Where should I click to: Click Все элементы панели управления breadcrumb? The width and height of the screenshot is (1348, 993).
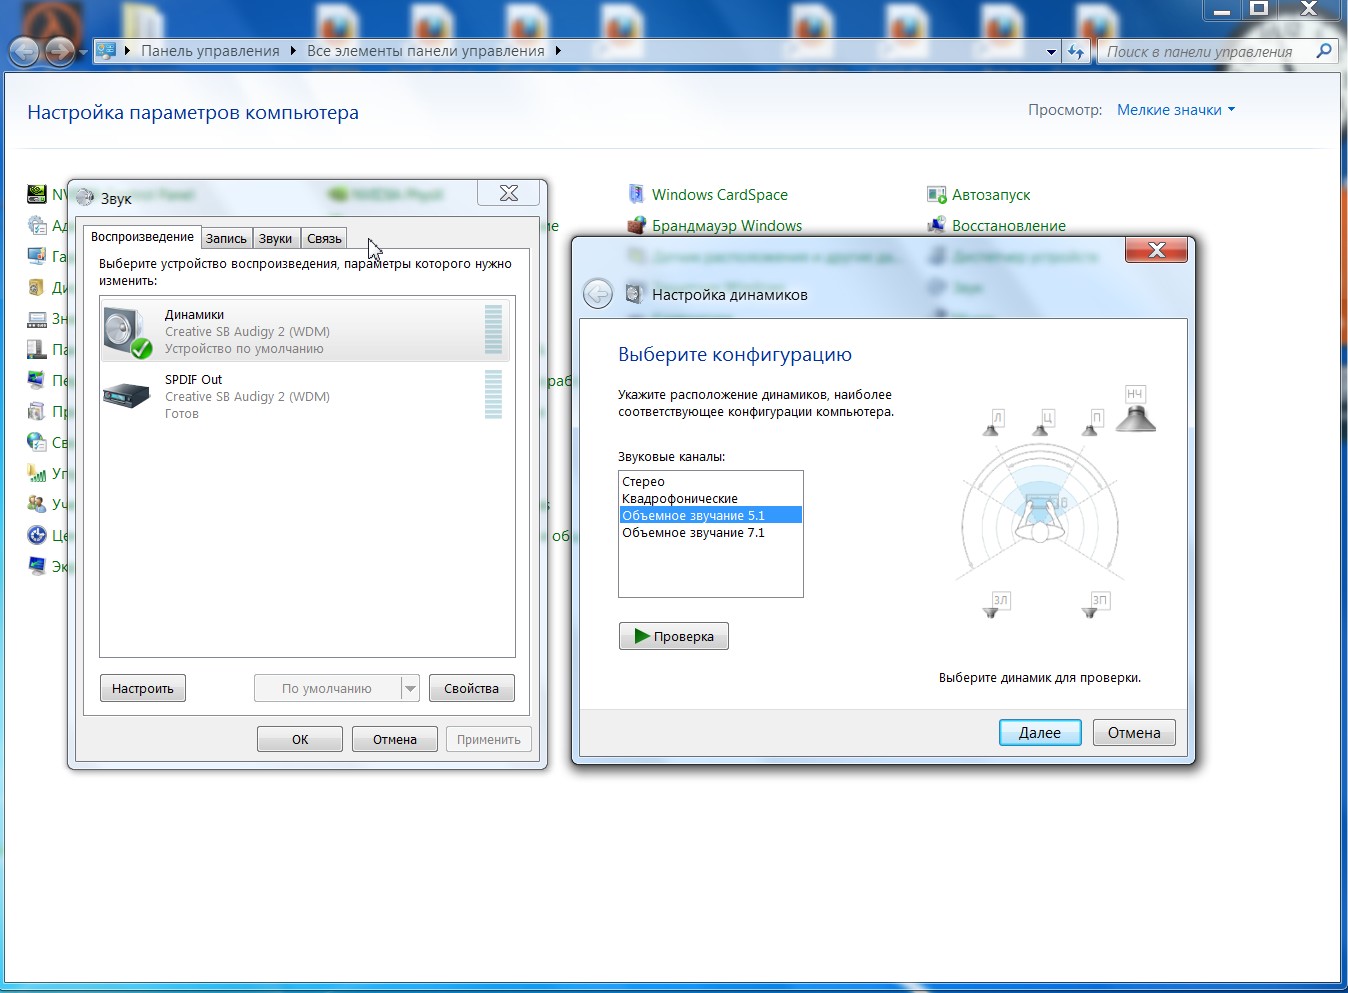pos(426,51)
